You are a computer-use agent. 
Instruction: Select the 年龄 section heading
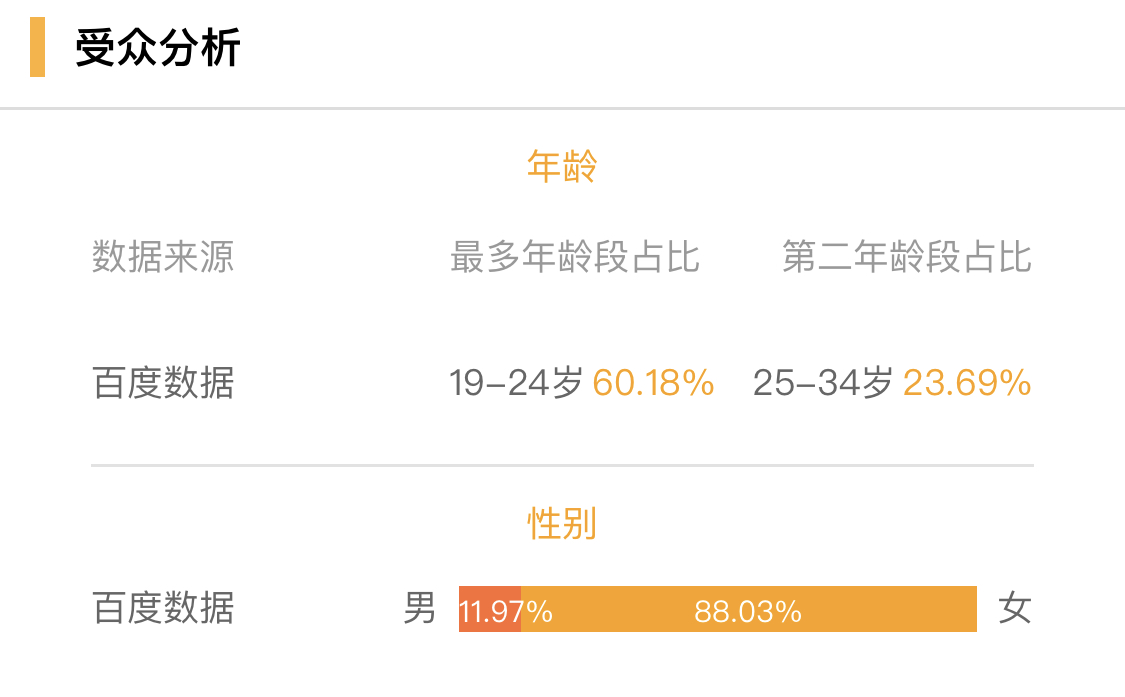562,167
